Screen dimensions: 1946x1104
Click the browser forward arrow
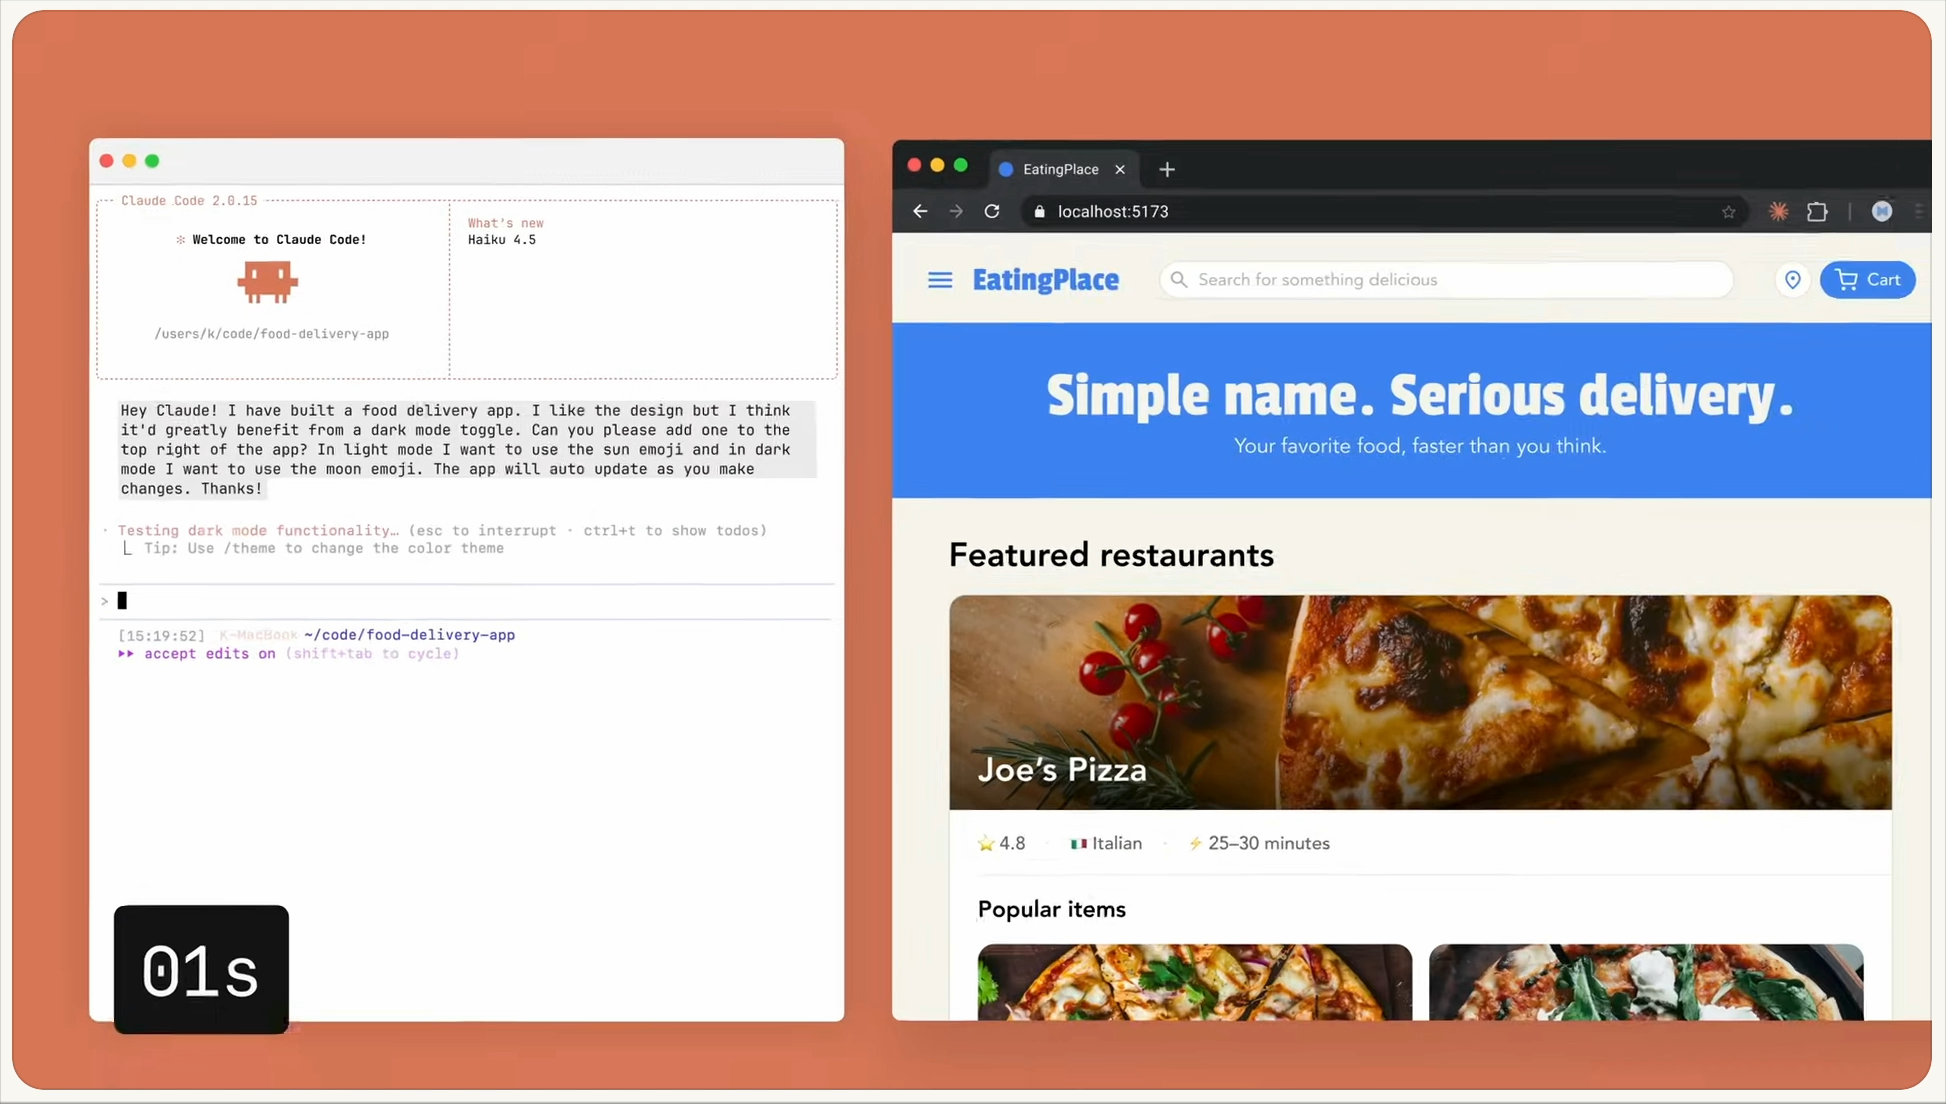click(956, 211)
